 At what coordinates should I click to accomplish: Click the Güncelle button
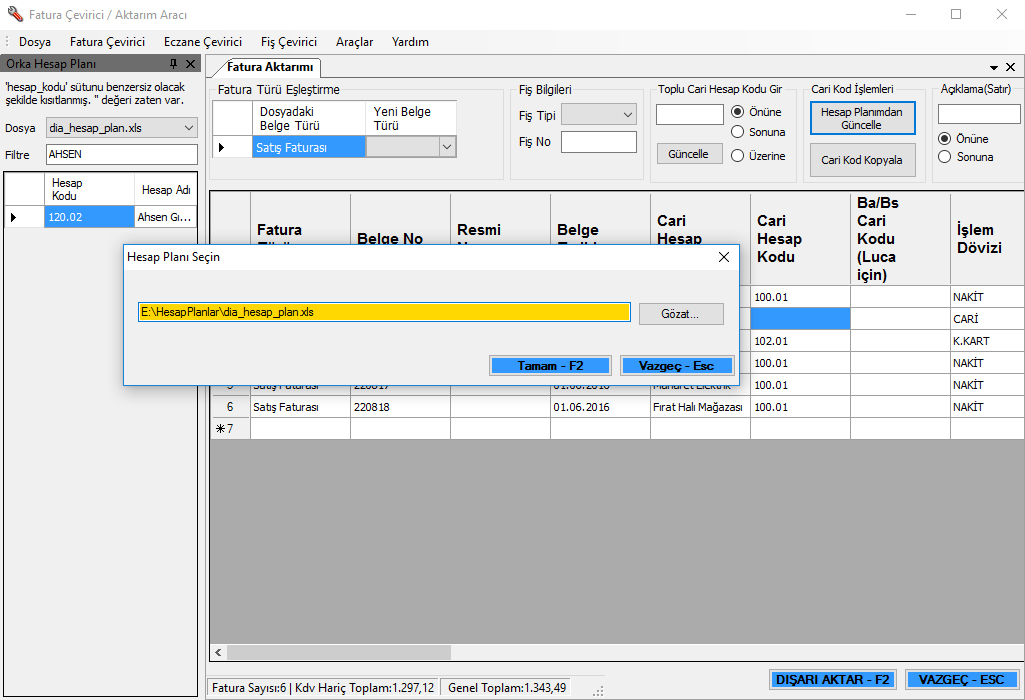tap(689, 154)
